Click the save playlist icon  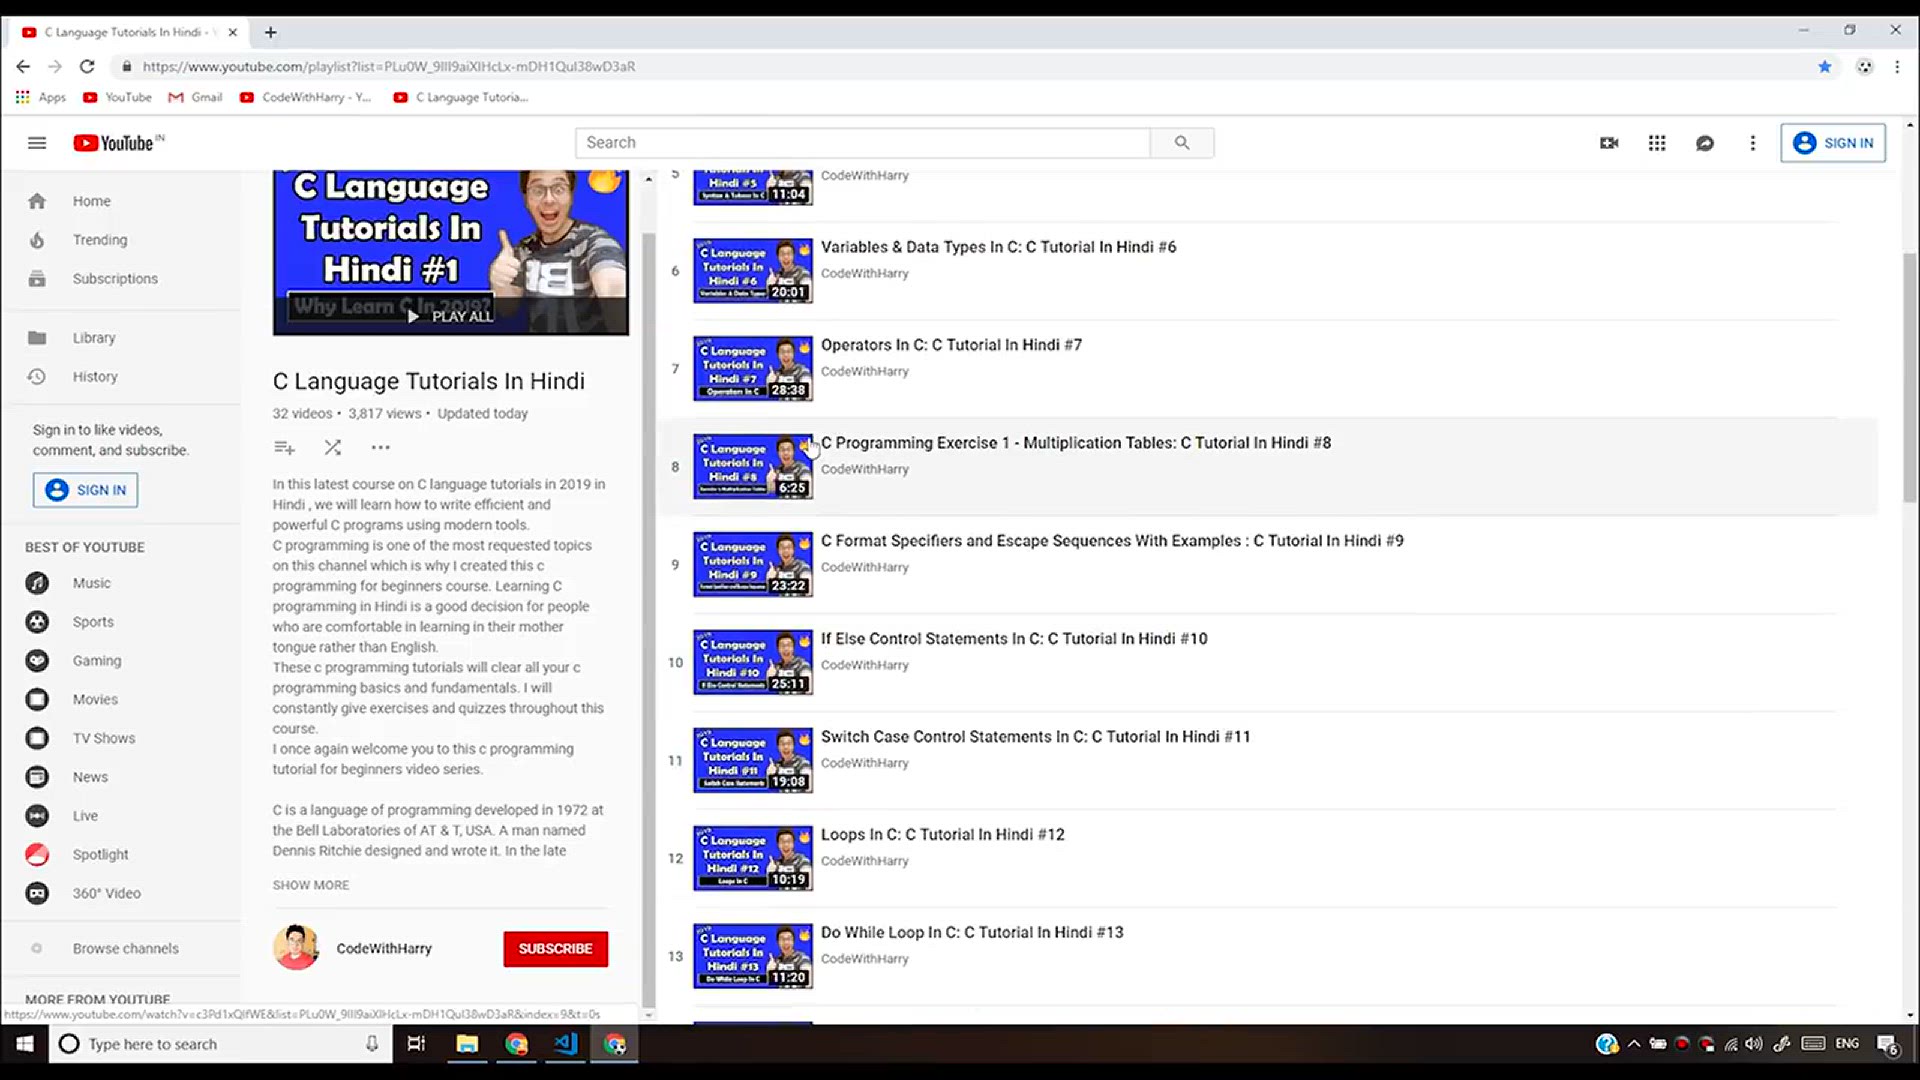click(x=284, y=447)
